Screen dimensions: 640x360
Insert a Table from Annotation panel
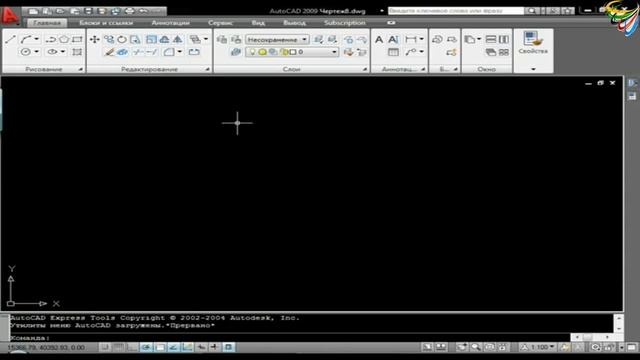393,52
